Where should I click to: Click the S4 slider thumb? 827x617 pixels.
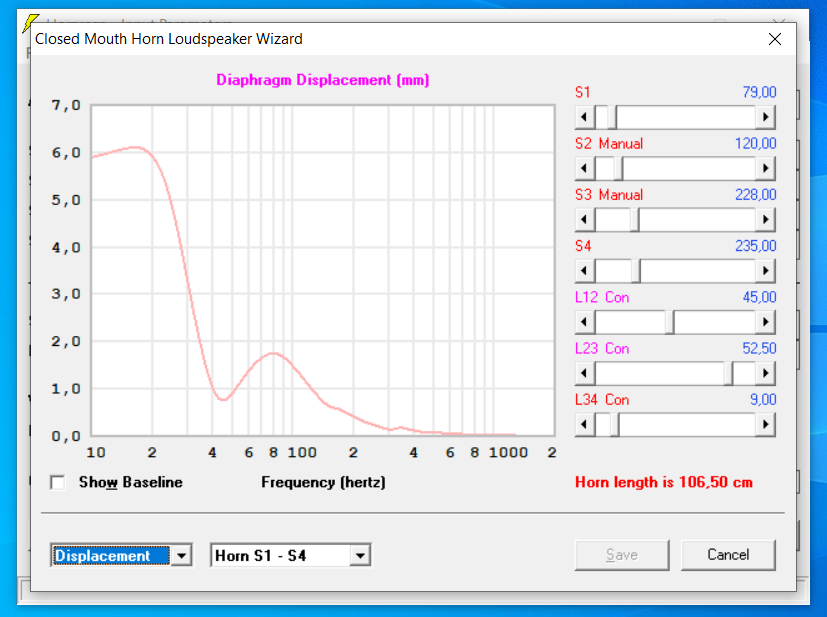[x=636, y=271]
